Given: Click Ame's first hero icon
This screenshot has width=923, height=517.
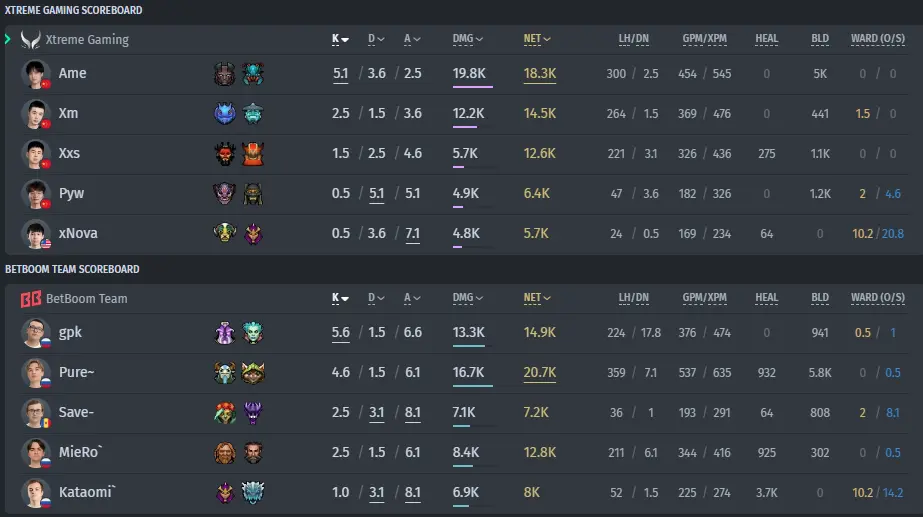Looking at the screenshot, I should click(x=224, y=74).
